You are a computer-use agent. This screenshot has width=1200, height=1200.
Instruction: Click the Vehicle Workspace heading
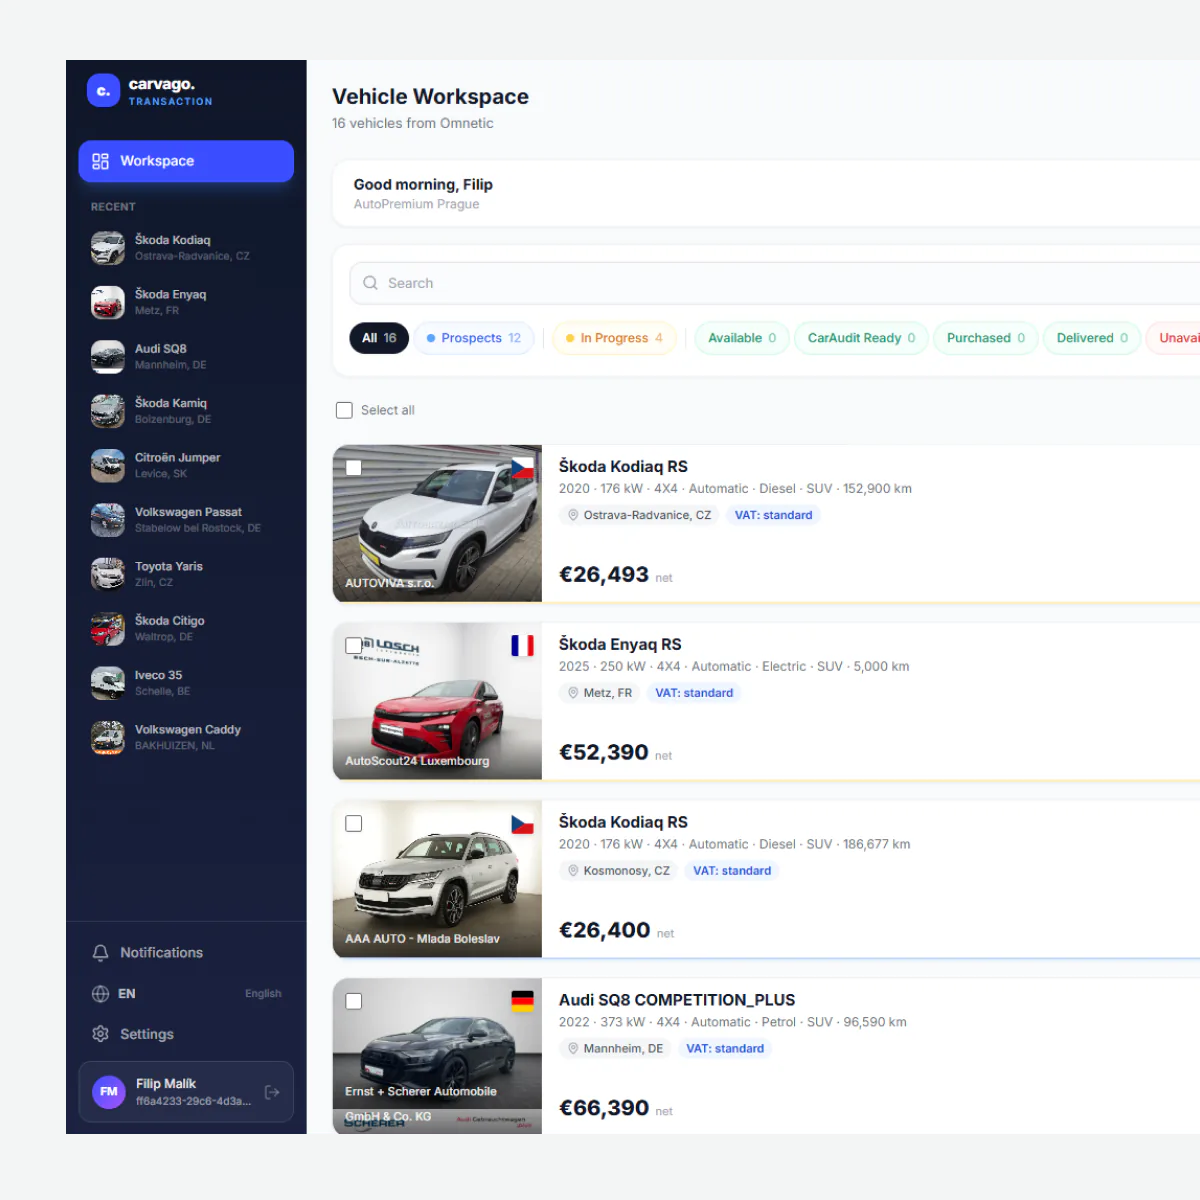(x=430, y=97)
